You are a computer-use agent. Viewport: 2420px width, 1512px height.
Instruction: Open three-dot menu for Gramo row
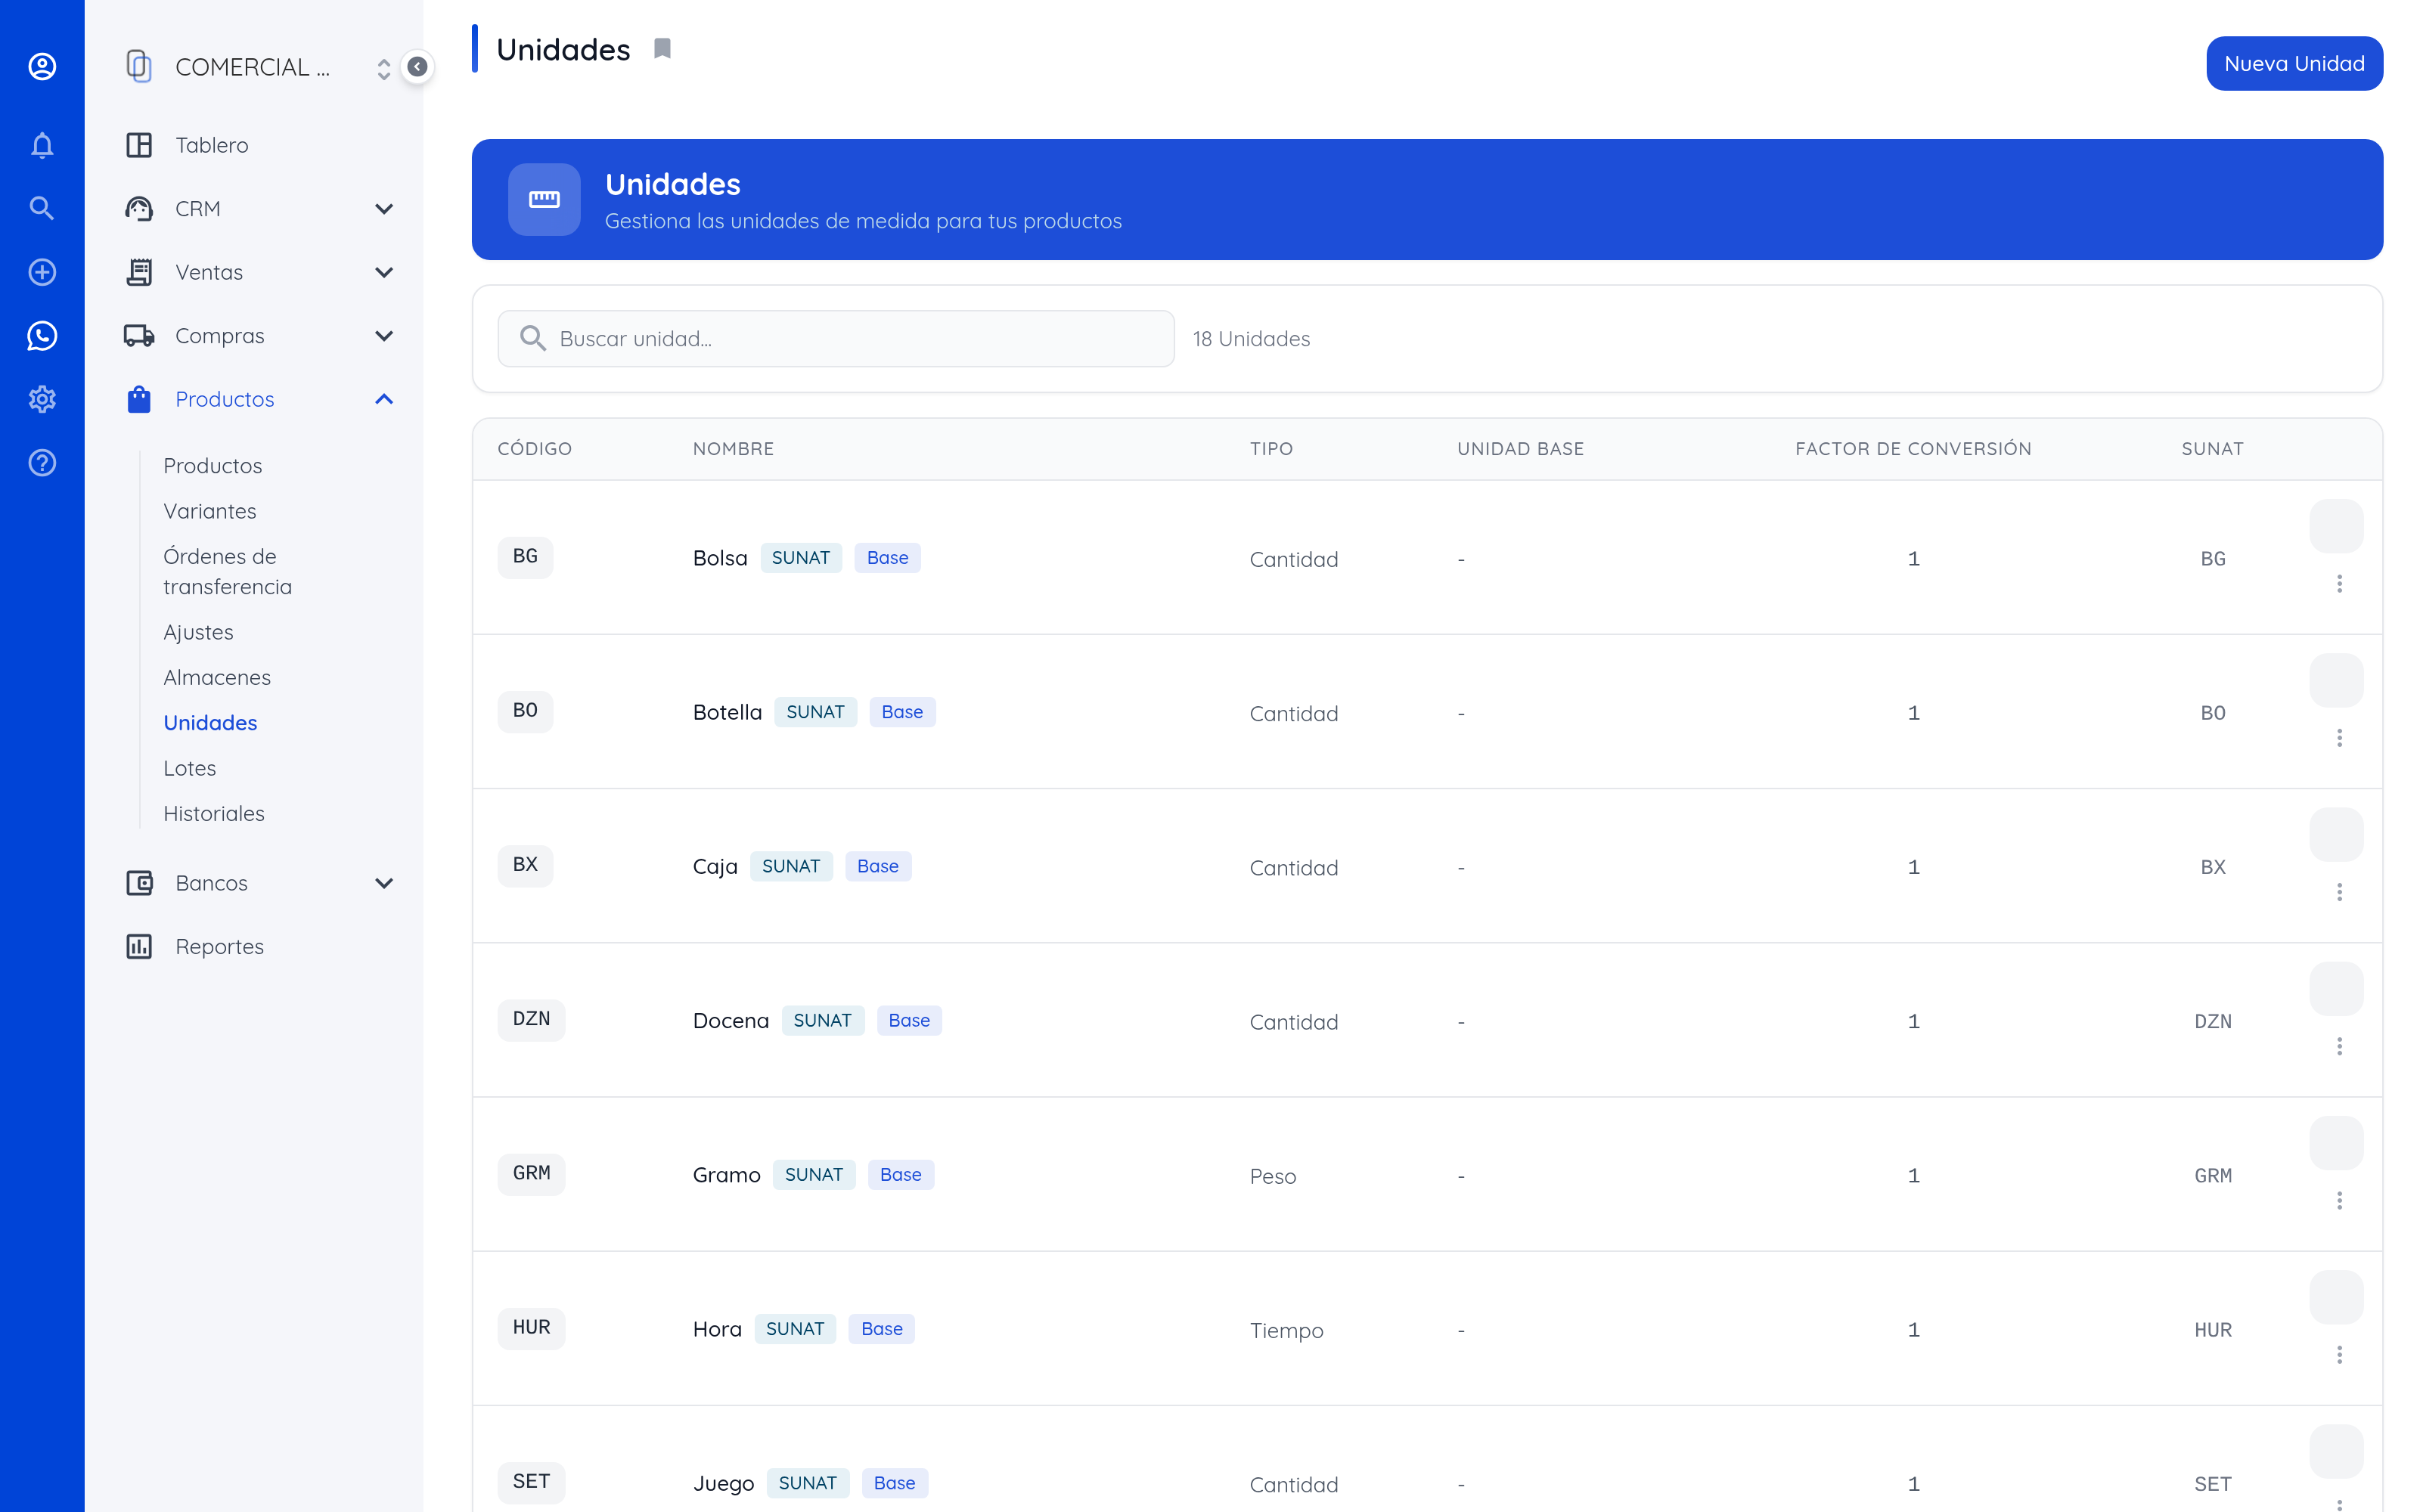pyautogui.click(x=2339, y=1200)
